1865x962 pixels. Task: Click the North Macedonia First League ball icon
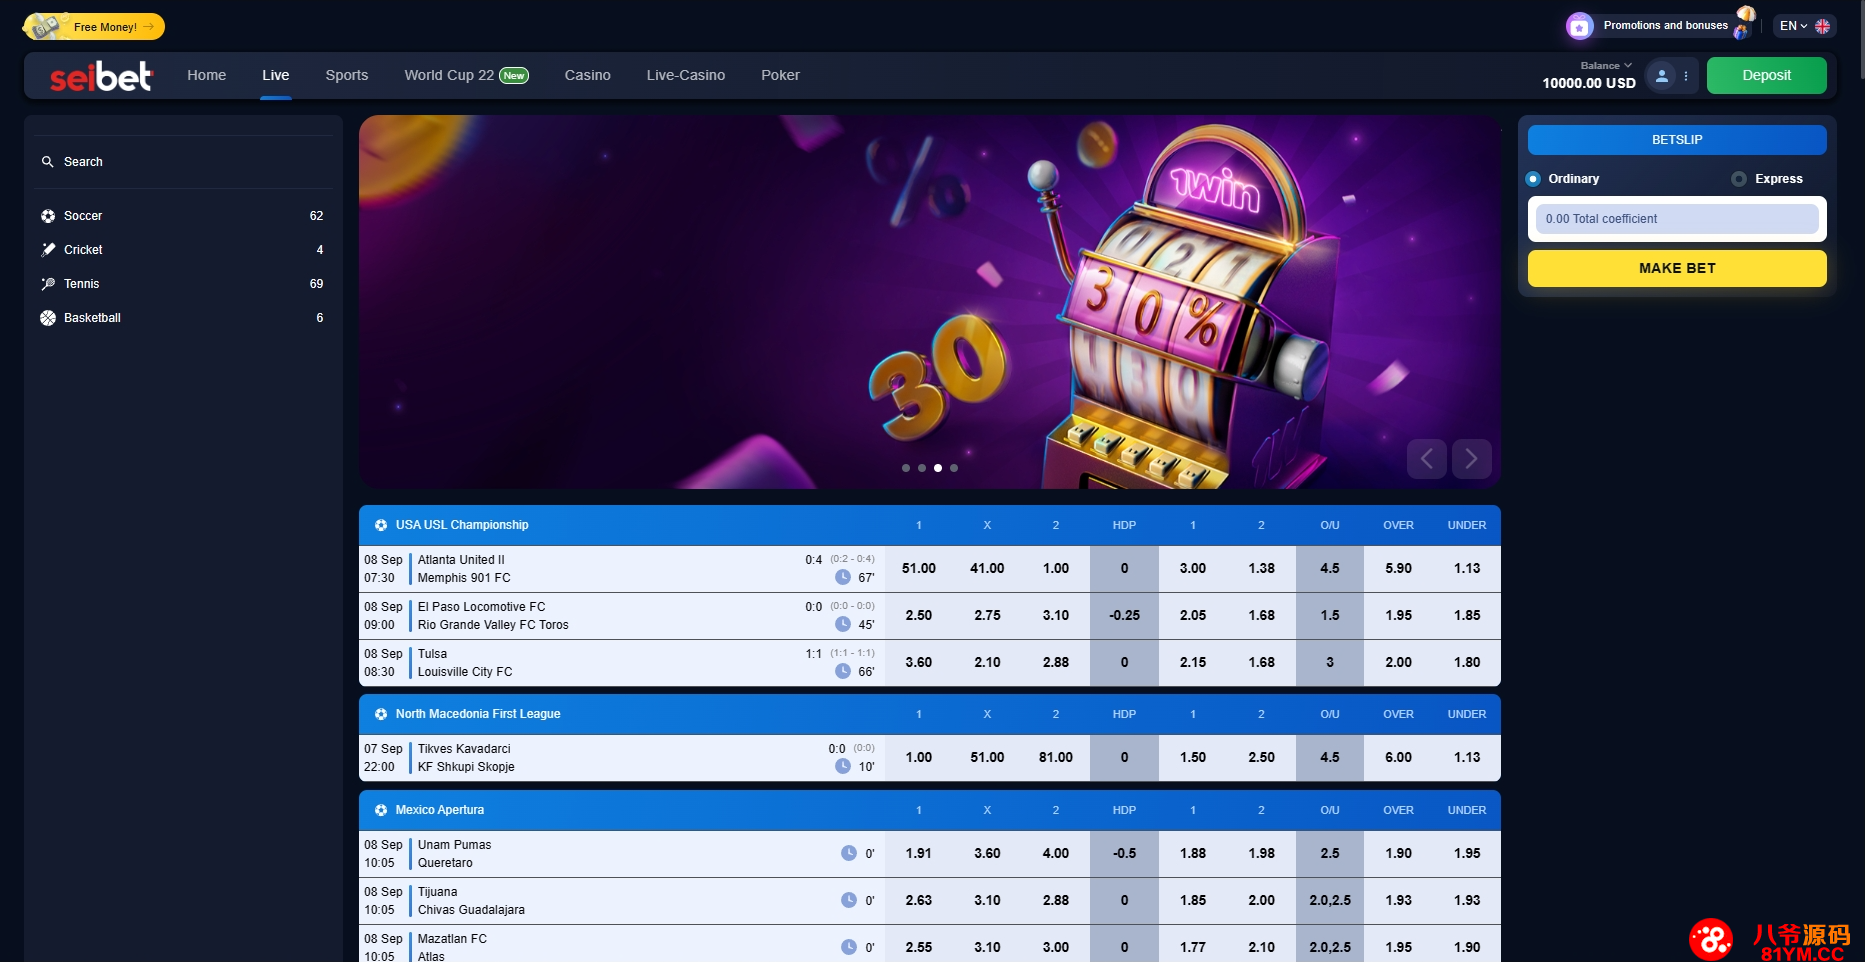[381, 714]
